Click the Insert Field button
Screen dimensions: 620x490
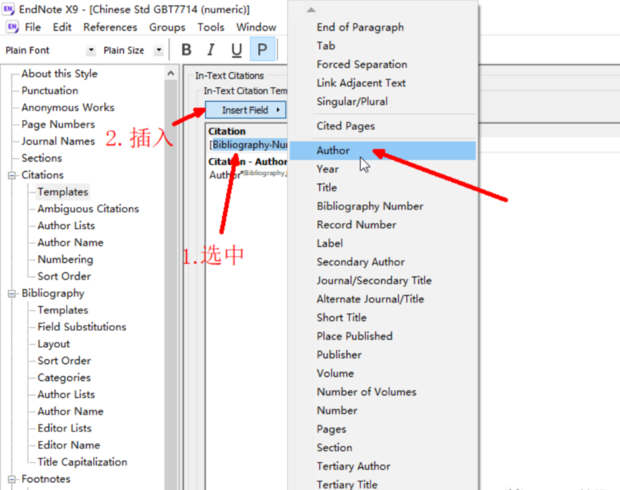tap(246, 110)
